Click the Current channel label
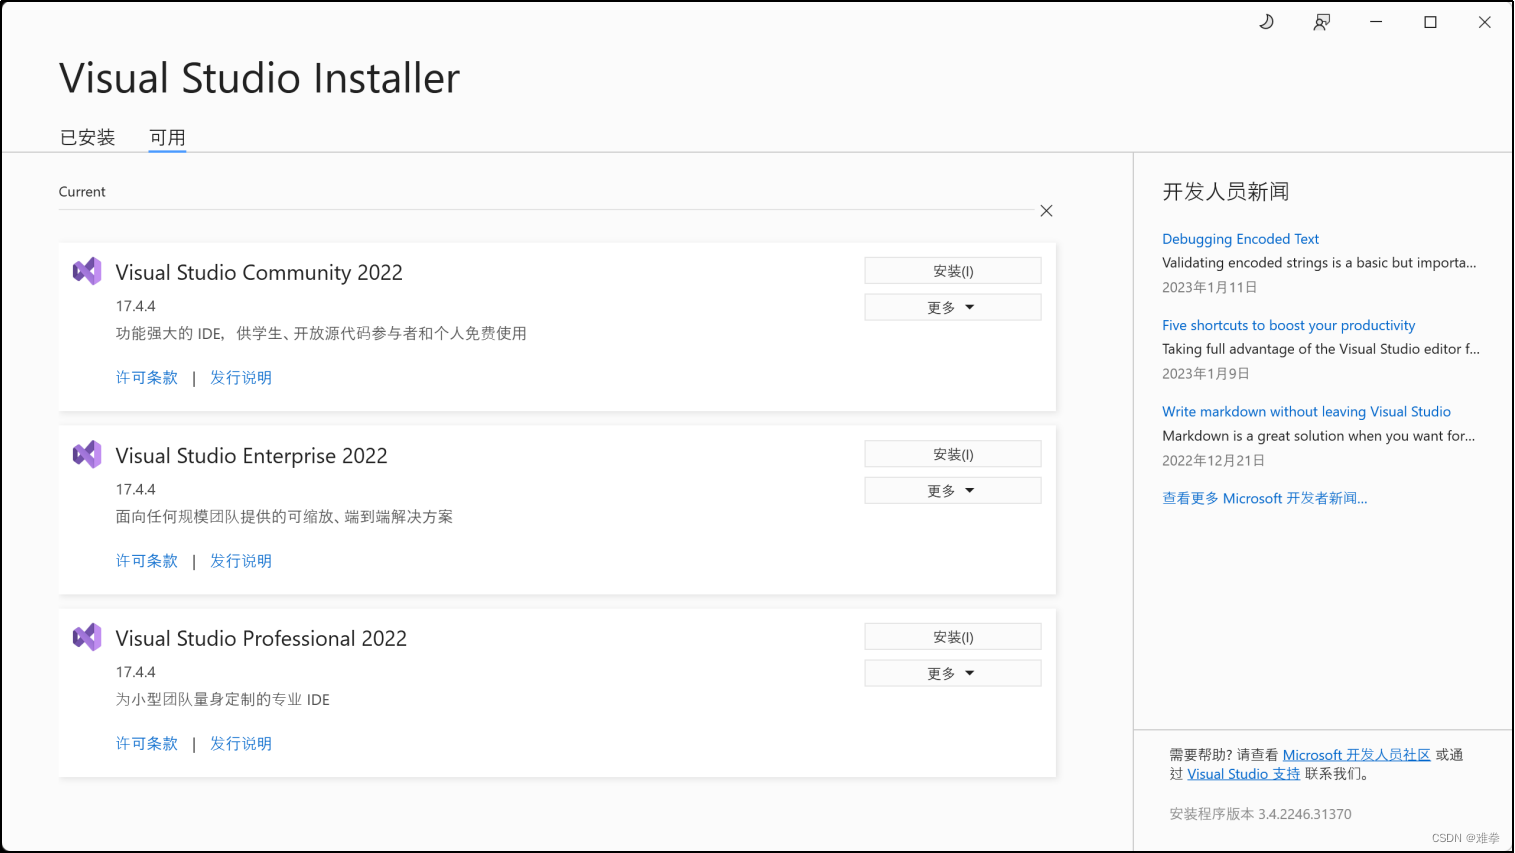 (82, 191)
